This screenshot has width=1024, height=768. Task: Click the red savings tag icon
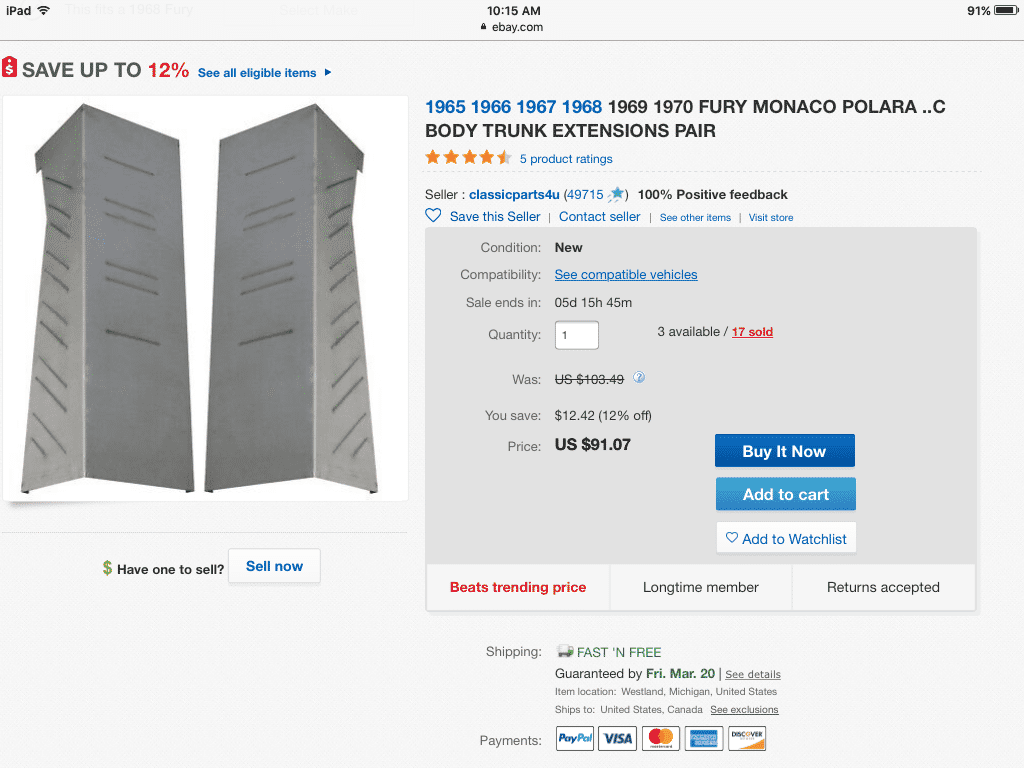click(x=10, y=68)
